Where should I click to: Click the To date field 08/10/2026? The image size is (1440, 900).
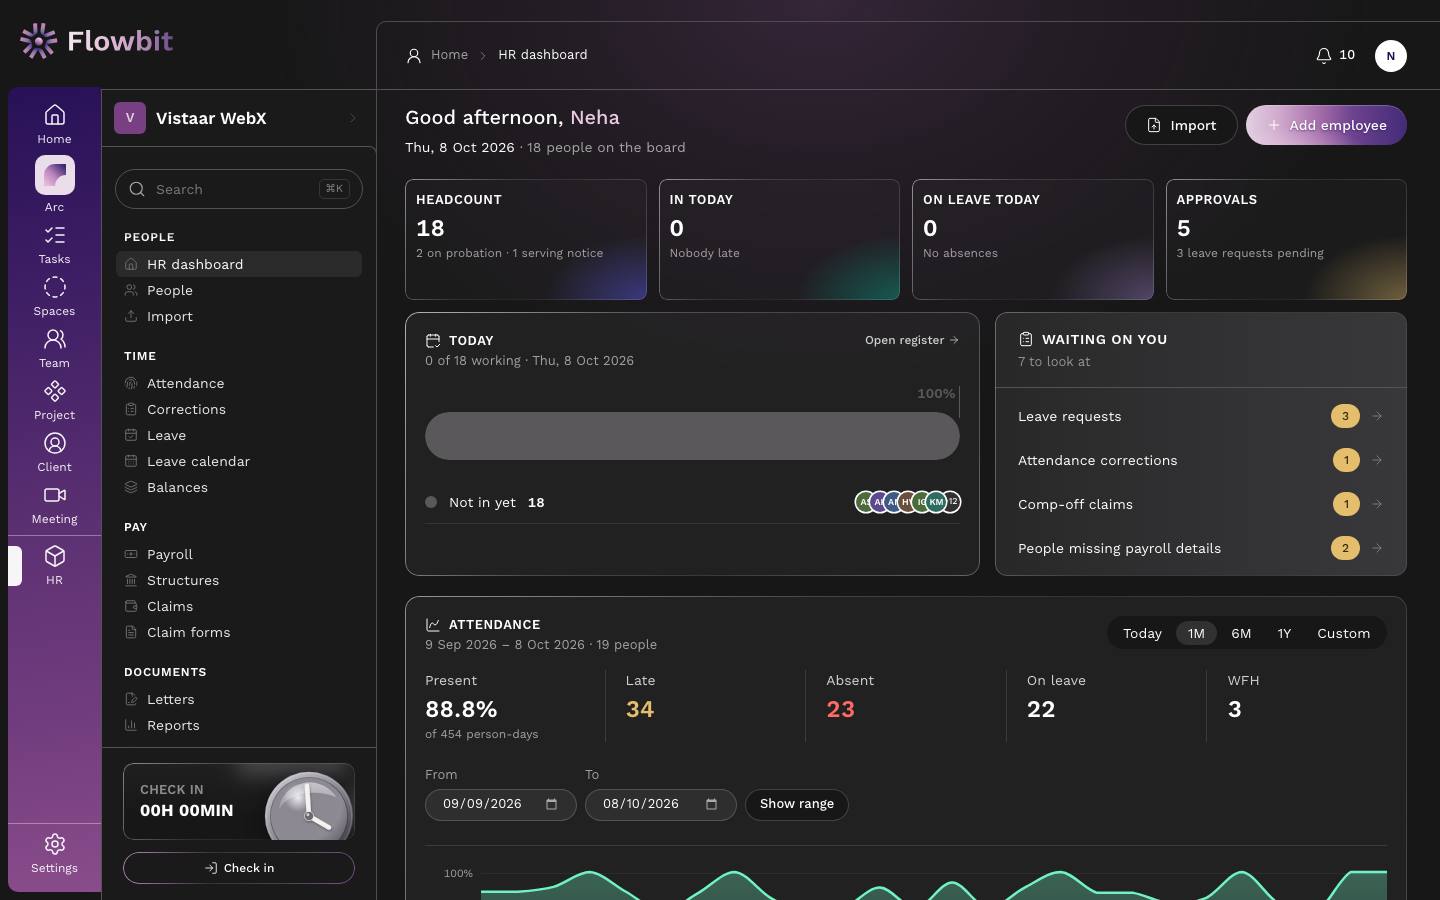coord(661,804)
